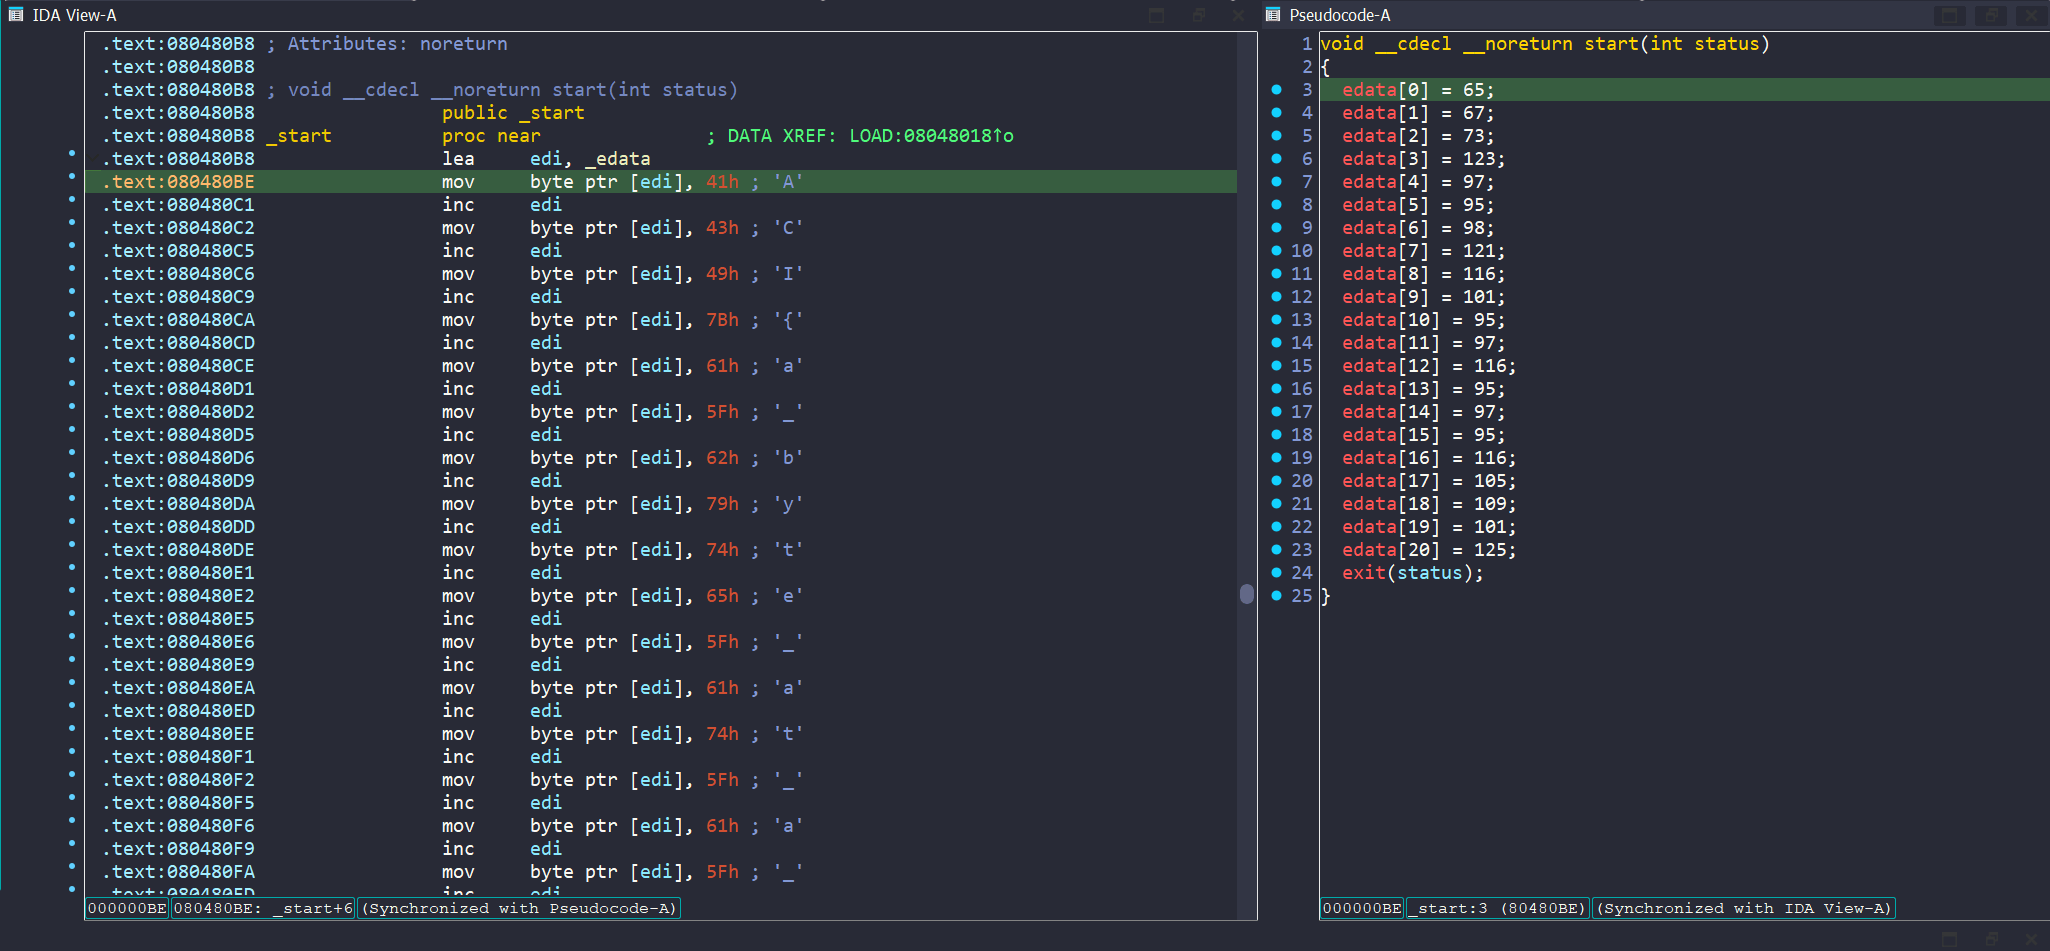Toggle breakpoint dot on pseudocode line 6
This screenshot has height=951, width=2050.
click(1277, 159)
